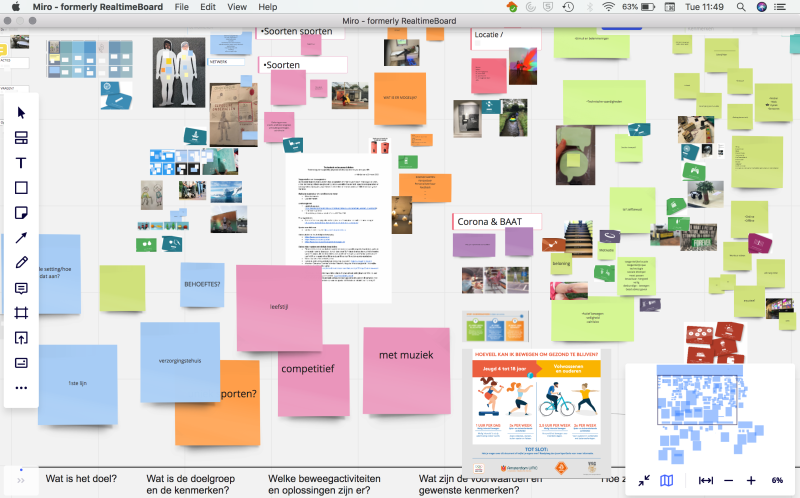The width and height of the screenshot is (800, 498).
Task: Open the 6% zoom level dropdown
Action: [x=777, y=481]
